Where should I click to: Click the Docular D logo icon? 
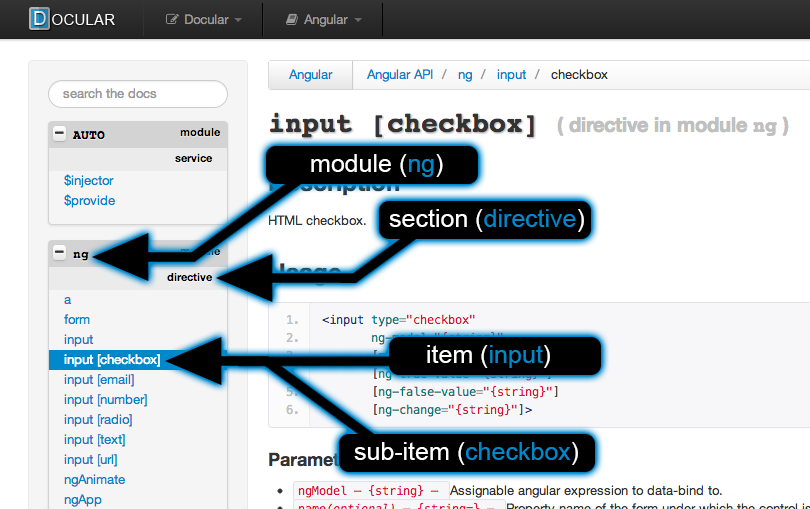pyautogui.click(x=39, y=19)
